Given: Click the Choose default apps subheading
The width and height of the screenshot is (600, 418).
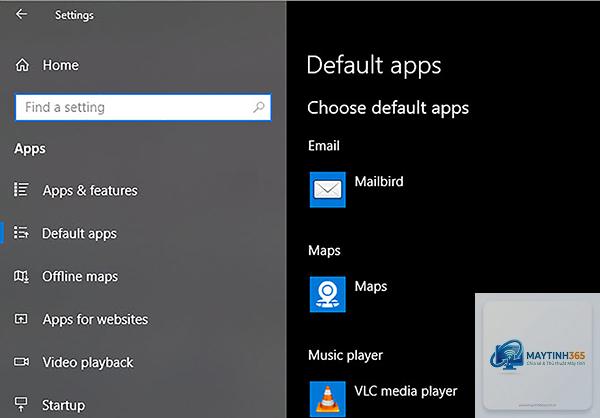Looking at the screenshot, I should (388, 108).
